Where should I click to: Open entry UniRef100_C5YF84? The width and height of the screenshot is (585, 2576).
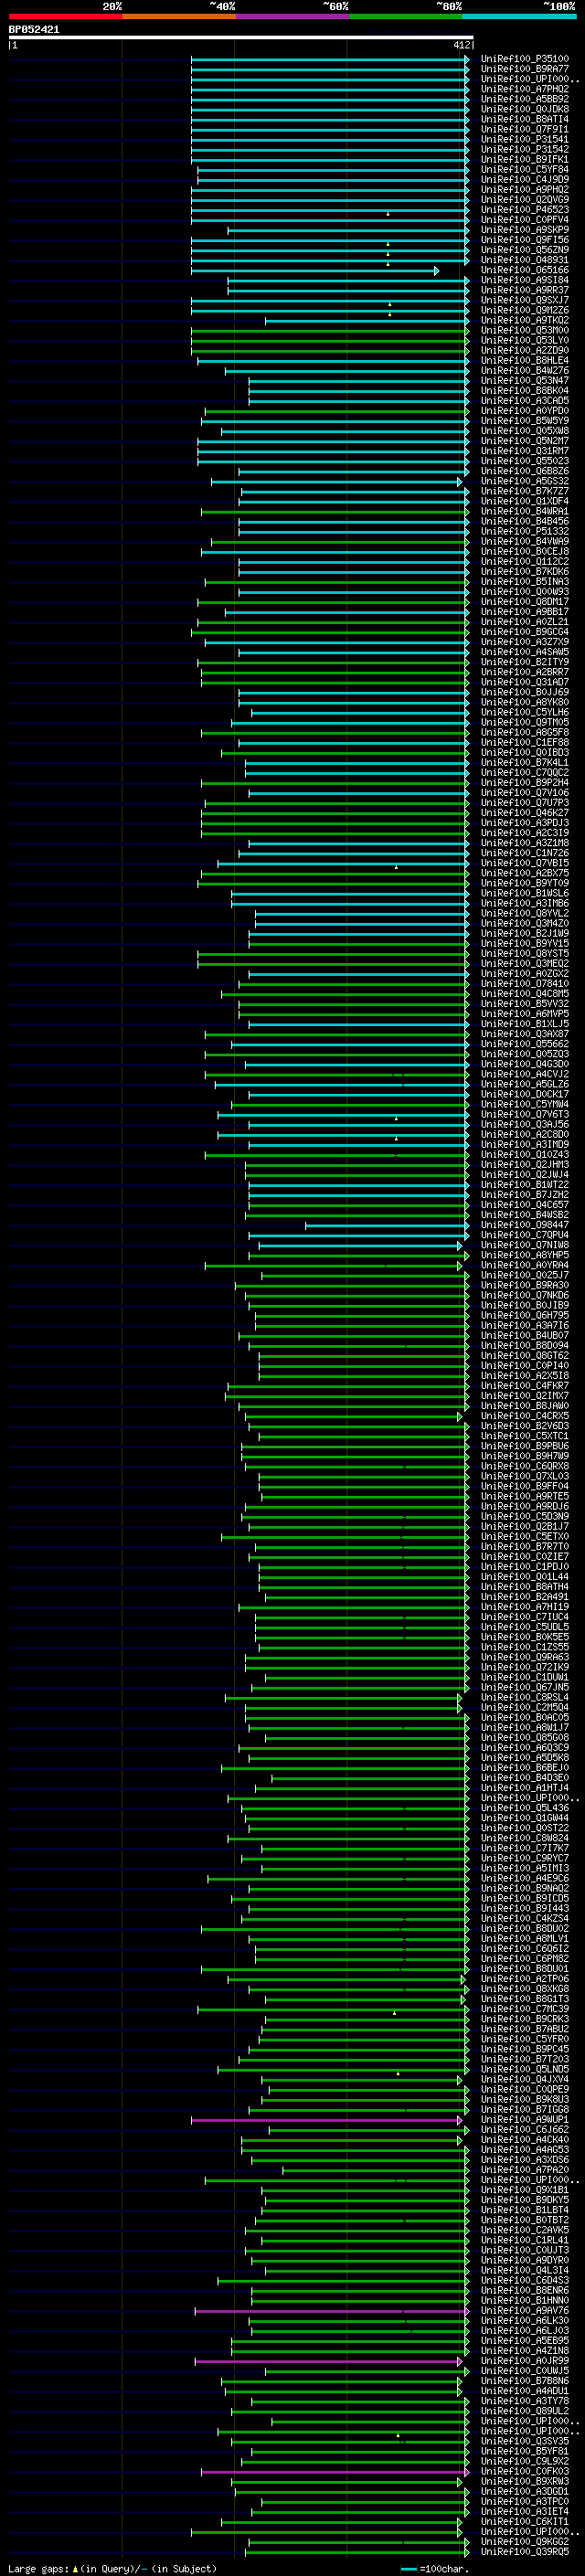[x=524, y=170]
